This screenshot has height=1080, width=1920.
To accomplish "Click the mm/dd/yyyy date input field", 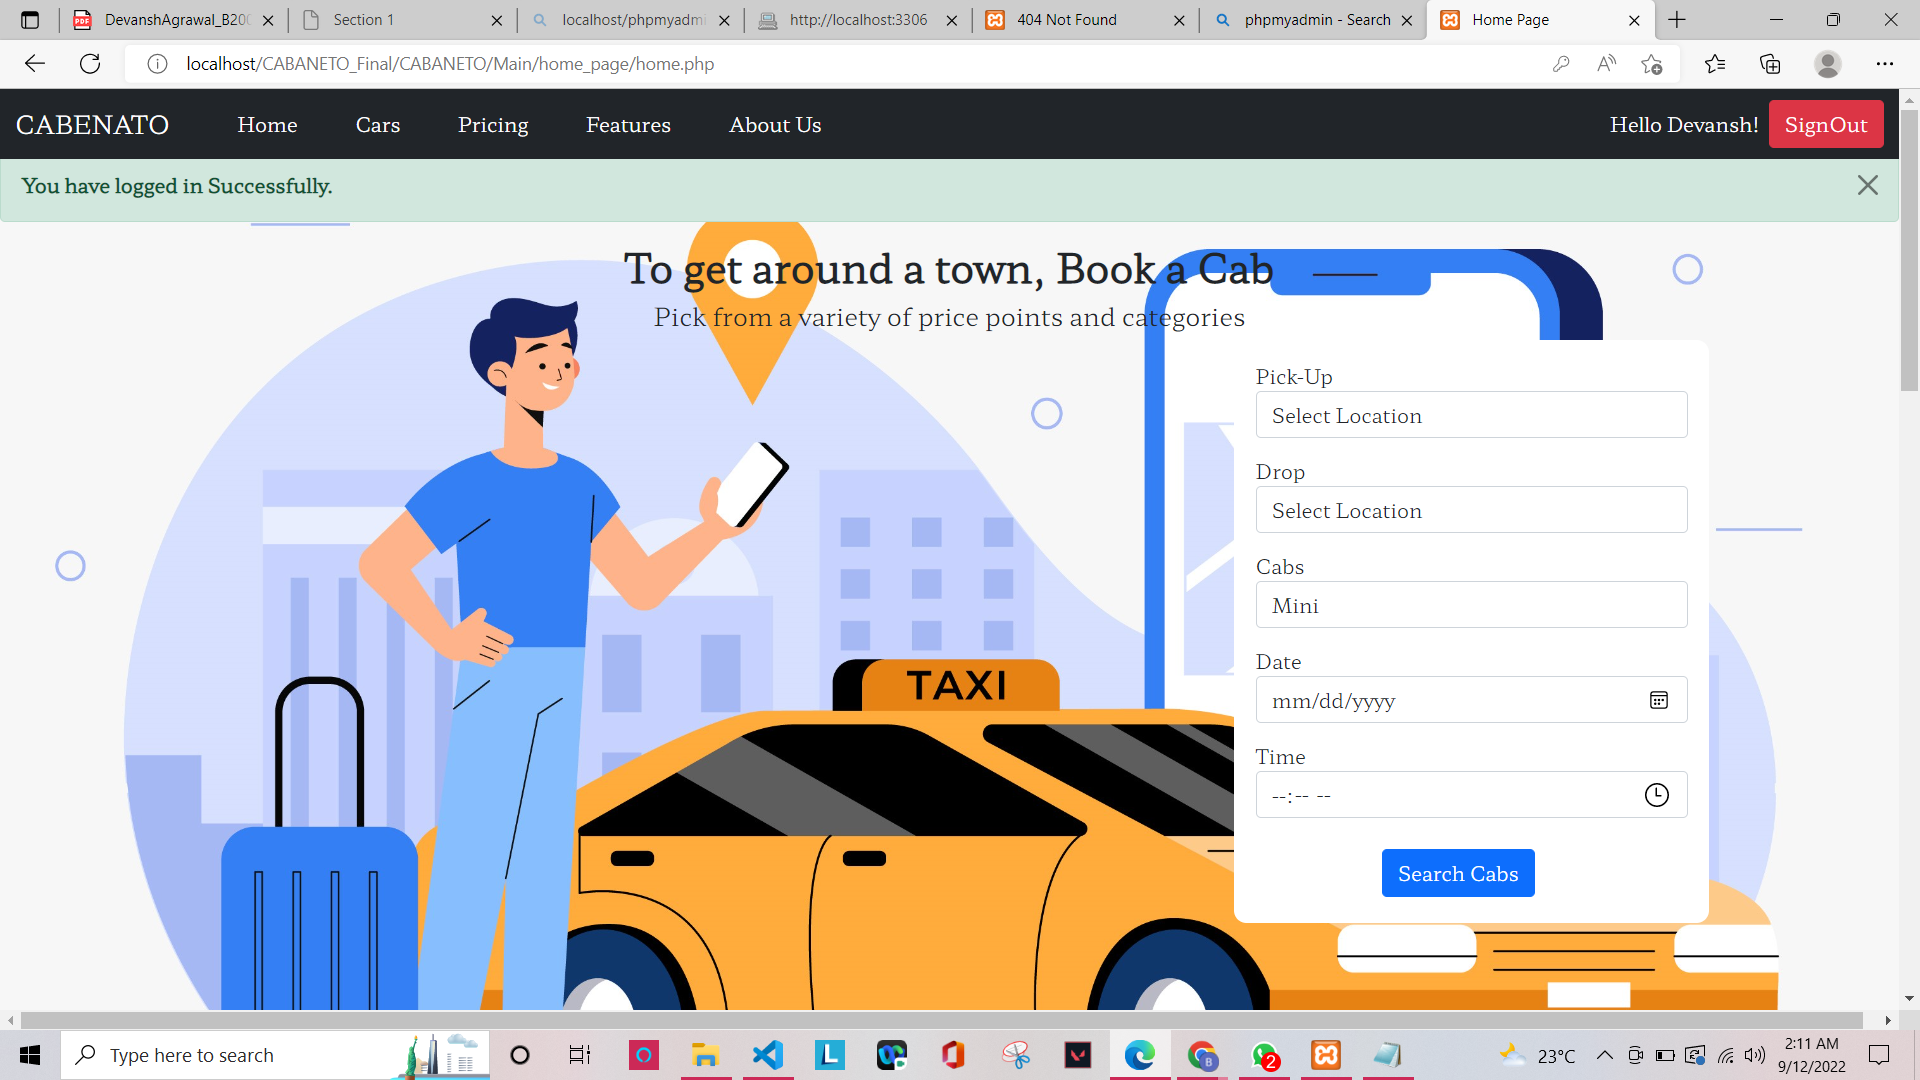I will coord(1420,700).
